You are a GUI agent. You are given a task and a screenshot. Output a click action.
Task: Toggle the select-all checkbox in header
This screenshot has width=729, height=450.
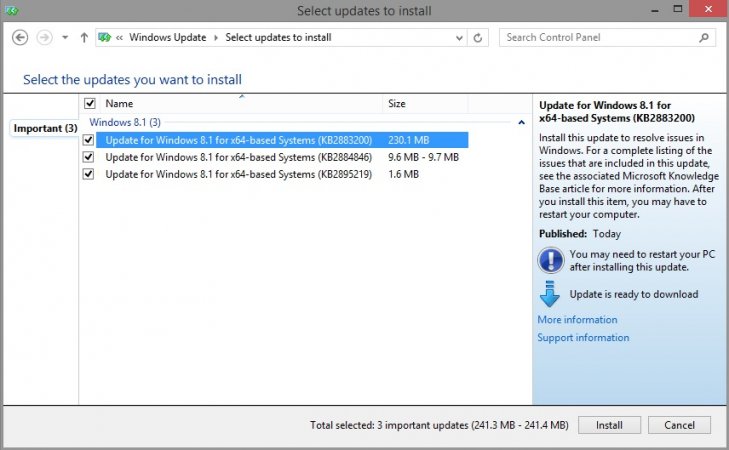(89, 103)
